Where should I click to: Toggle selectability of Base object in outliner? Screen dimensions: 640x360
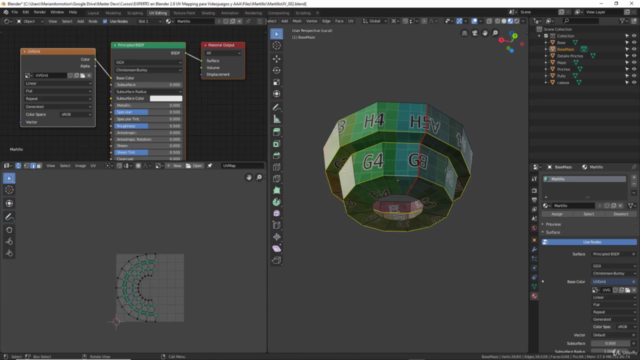pyautogui.click(x=627, y=42)
